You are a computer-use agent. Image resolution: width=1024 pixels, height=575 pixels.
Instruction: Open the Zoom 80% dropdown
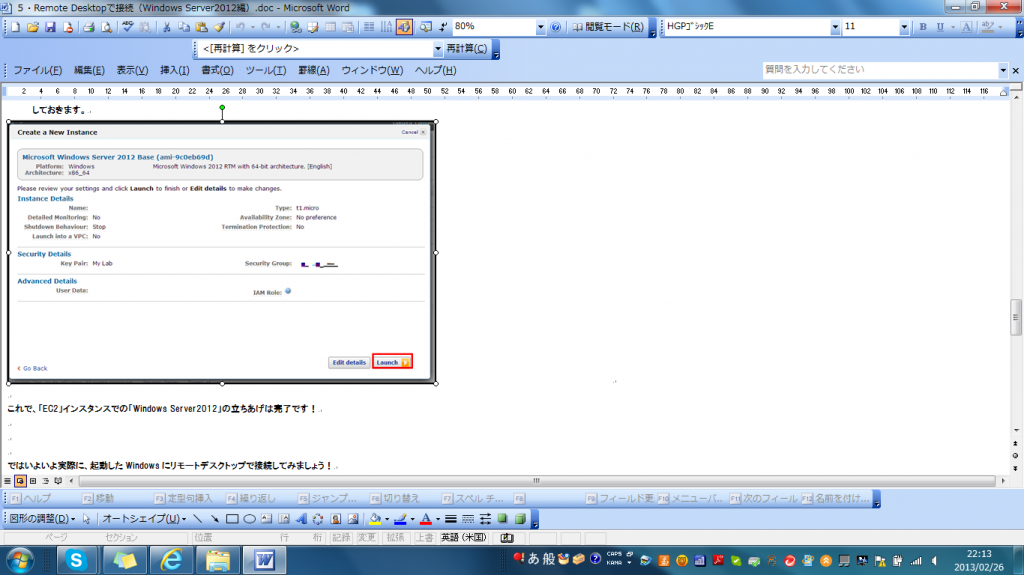(x=540, y=27)
